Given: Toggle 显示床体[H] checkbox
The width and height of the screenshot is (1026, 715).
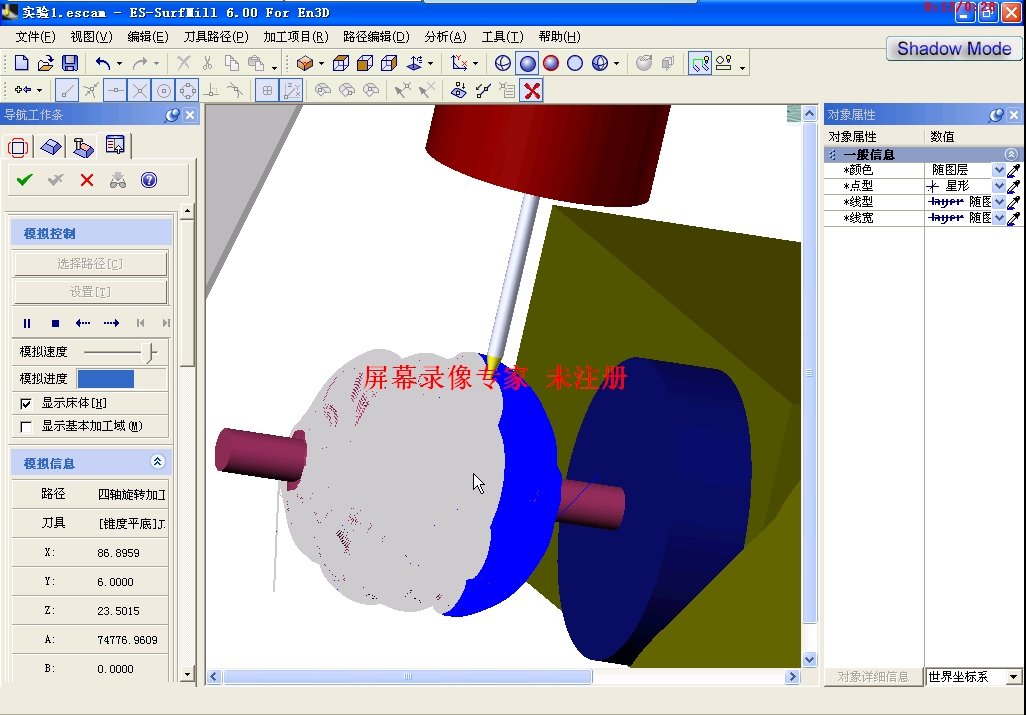Looking at the screenshot, I should click(x=26, y=404).
